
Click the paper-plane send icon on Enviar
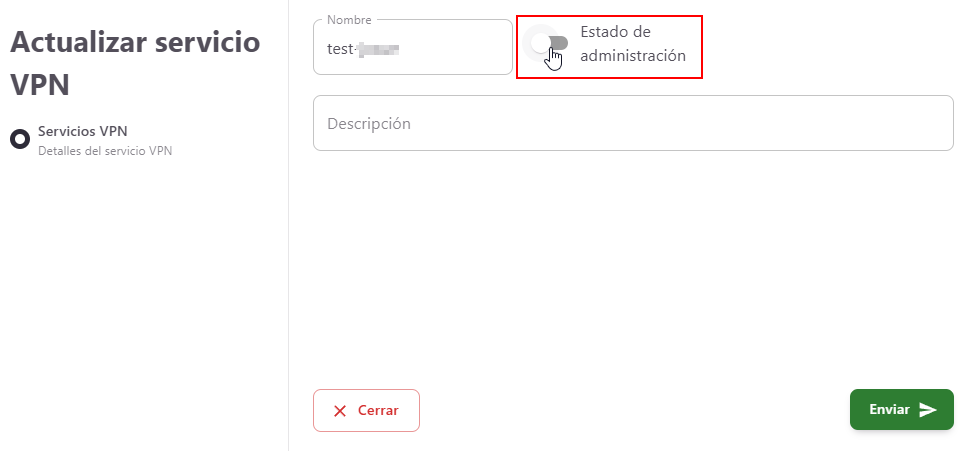(x=928, y=410)
